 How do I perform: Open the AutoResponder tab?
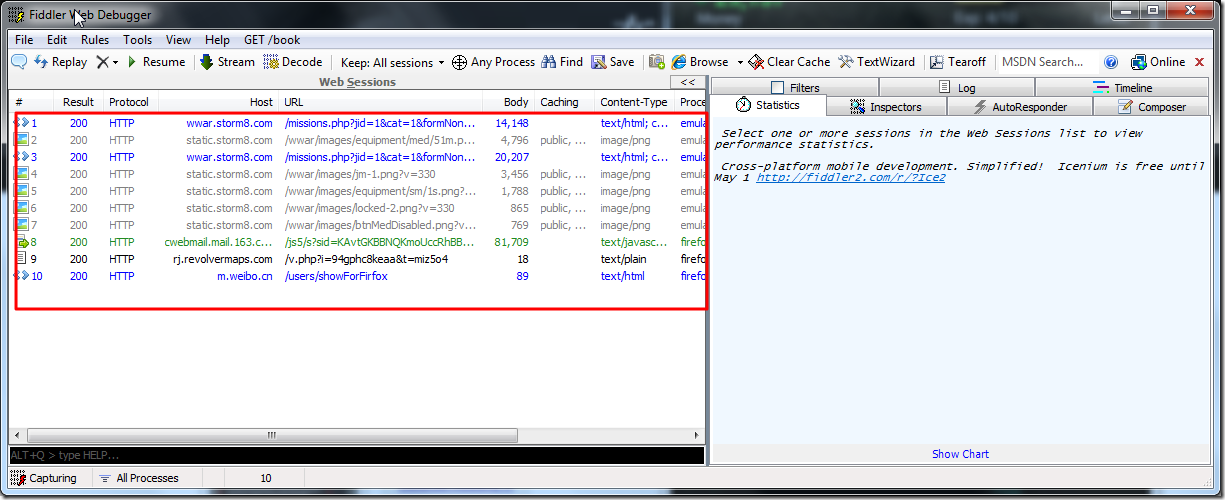point(1019,107)
